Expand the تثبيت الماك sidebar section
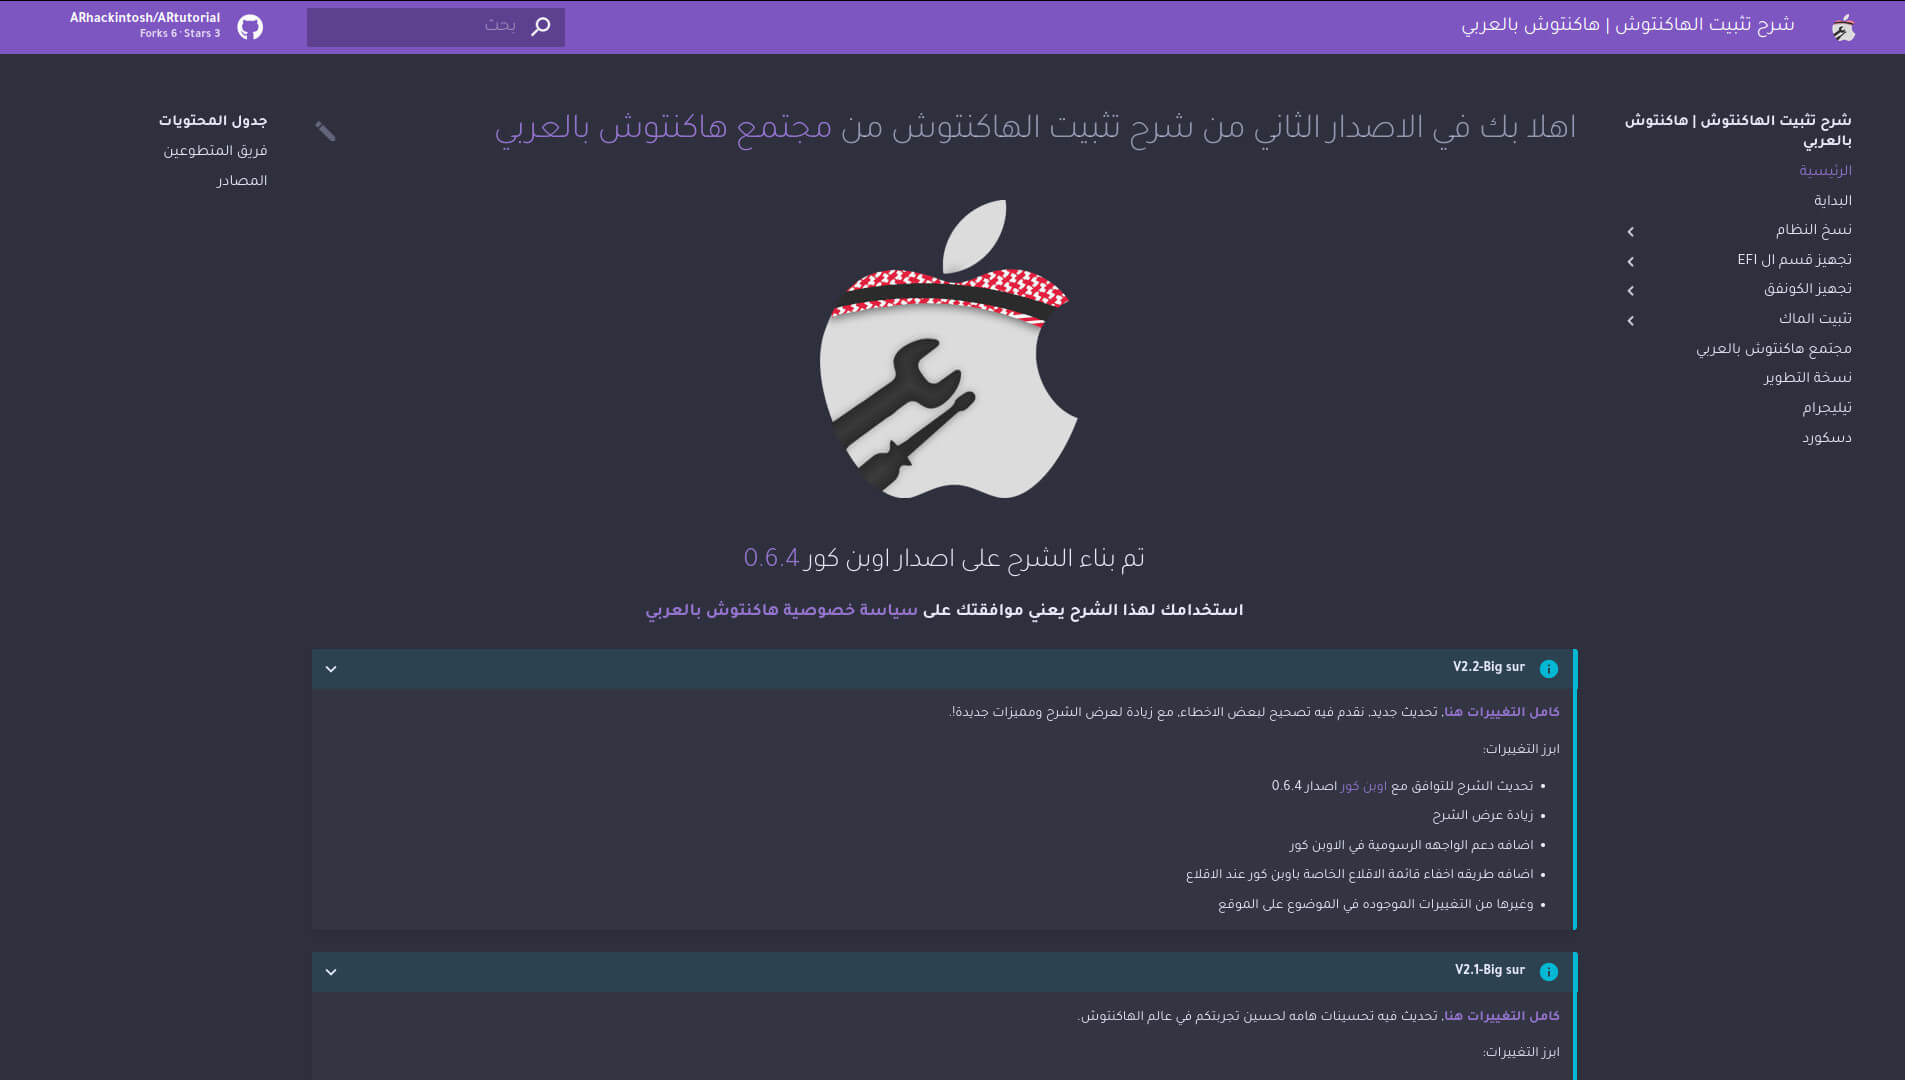This screenshot has height=1080, width=1905. point(1631,321)
